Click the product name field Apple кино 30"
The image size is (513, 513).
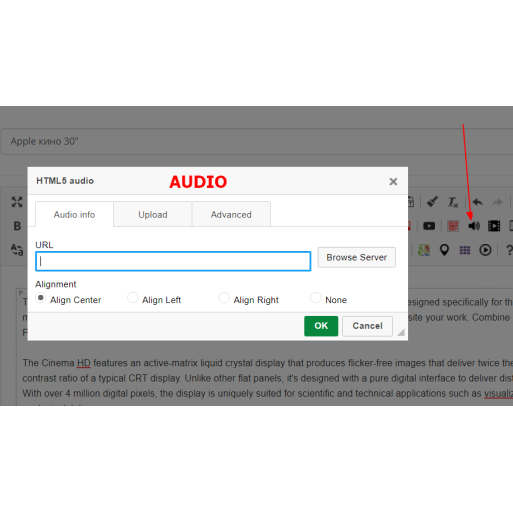256,141
